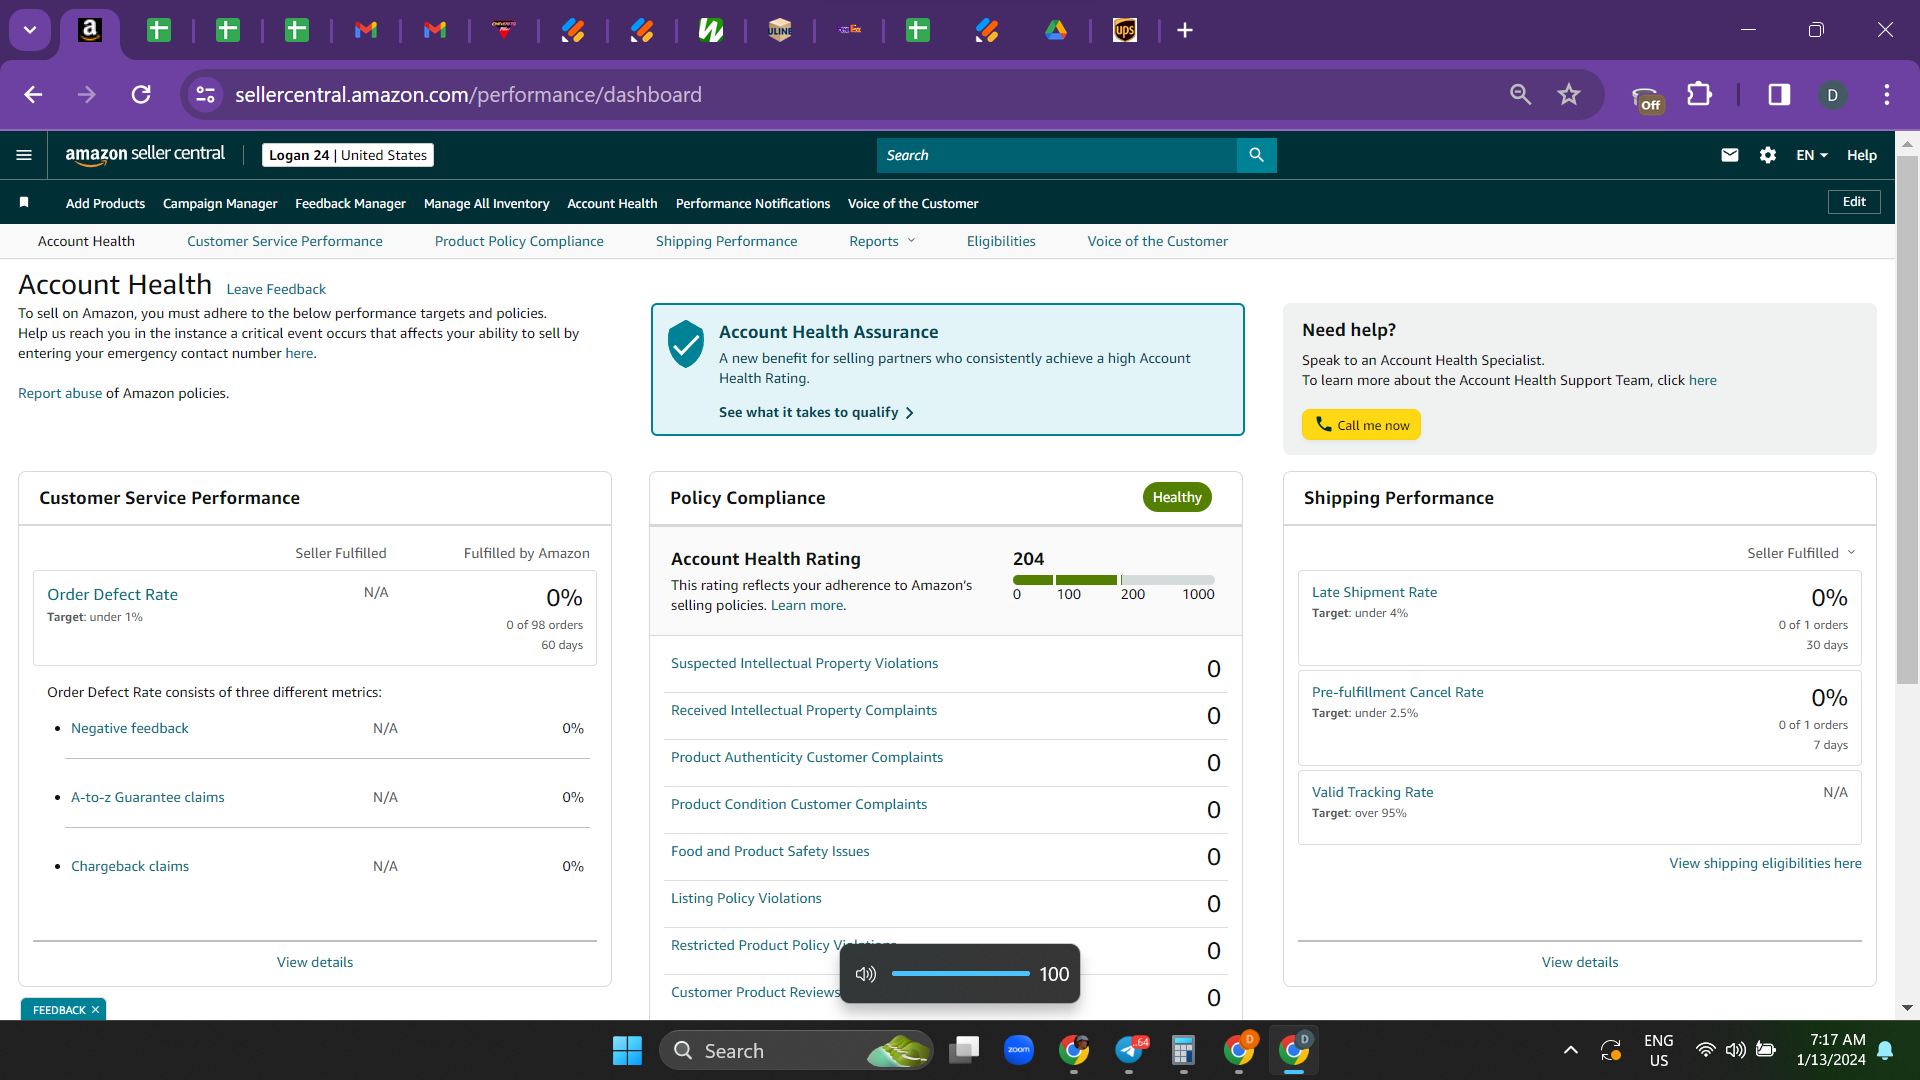Bookmark this page with star icon
This screenshot has height=1080, width=1920.
coord(1569,95)
